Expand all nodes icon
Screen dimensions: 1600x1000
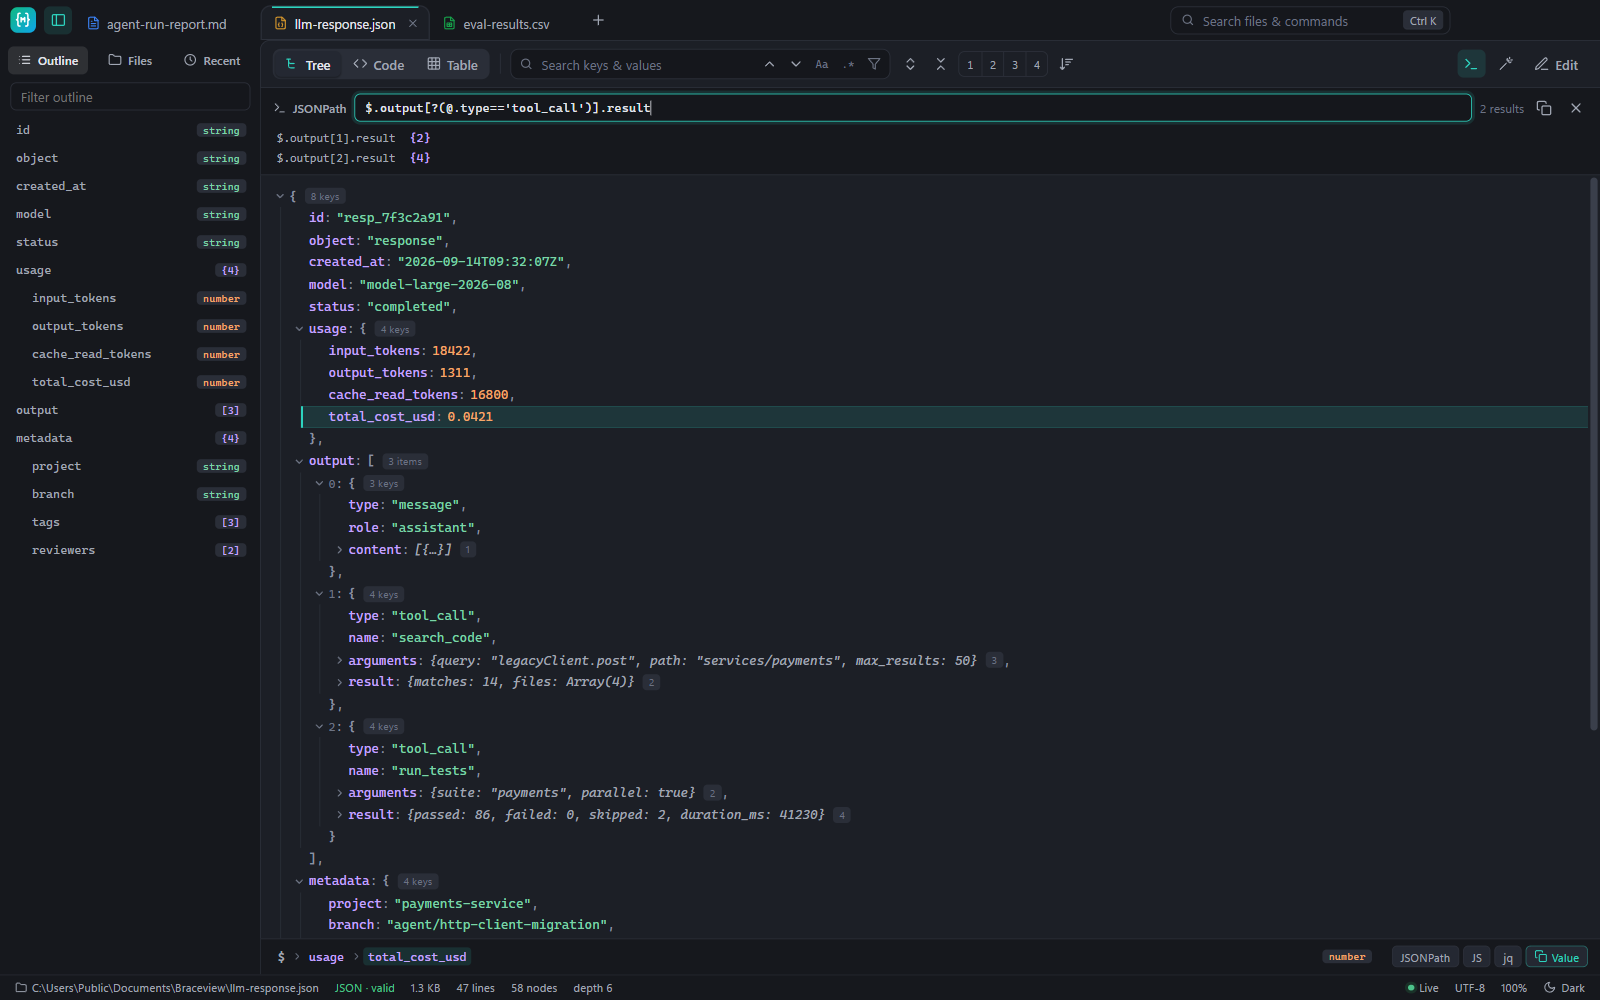click(x=910, y=64)
